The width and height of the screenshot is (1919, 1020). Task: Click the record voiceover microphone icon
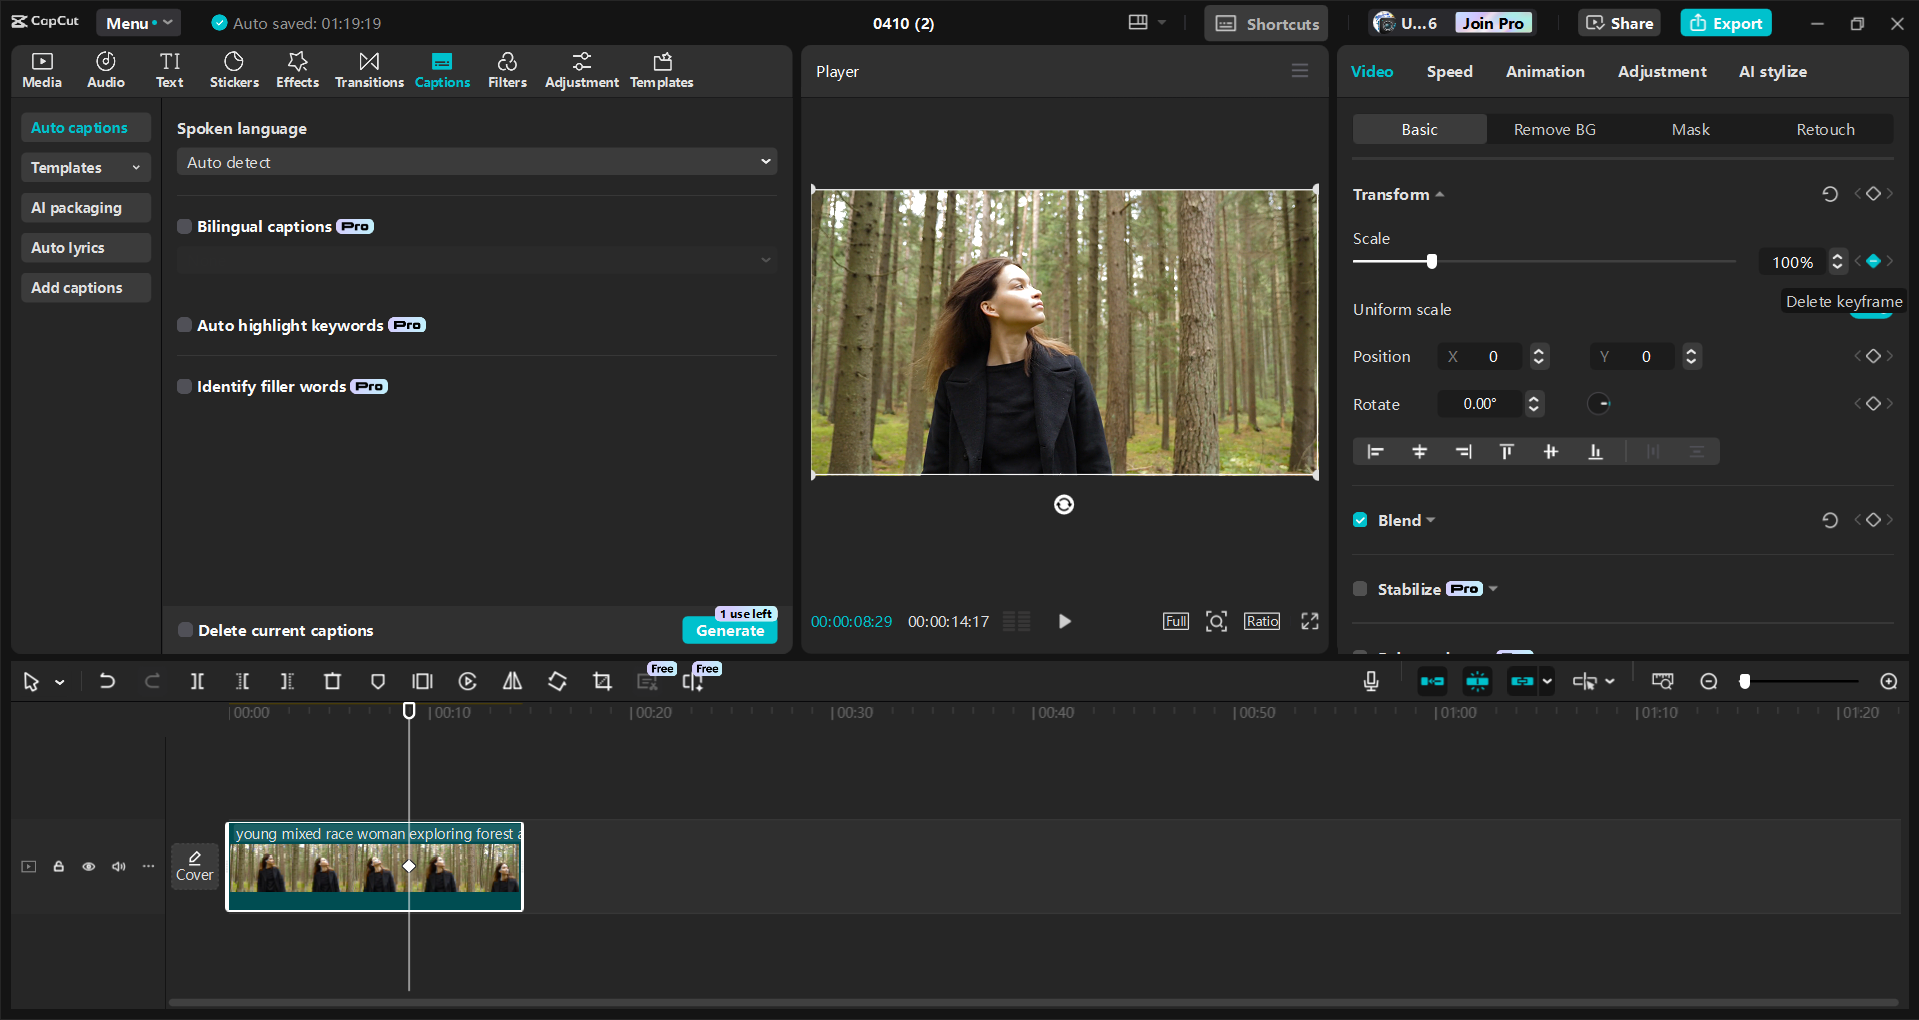point(1371,681)
